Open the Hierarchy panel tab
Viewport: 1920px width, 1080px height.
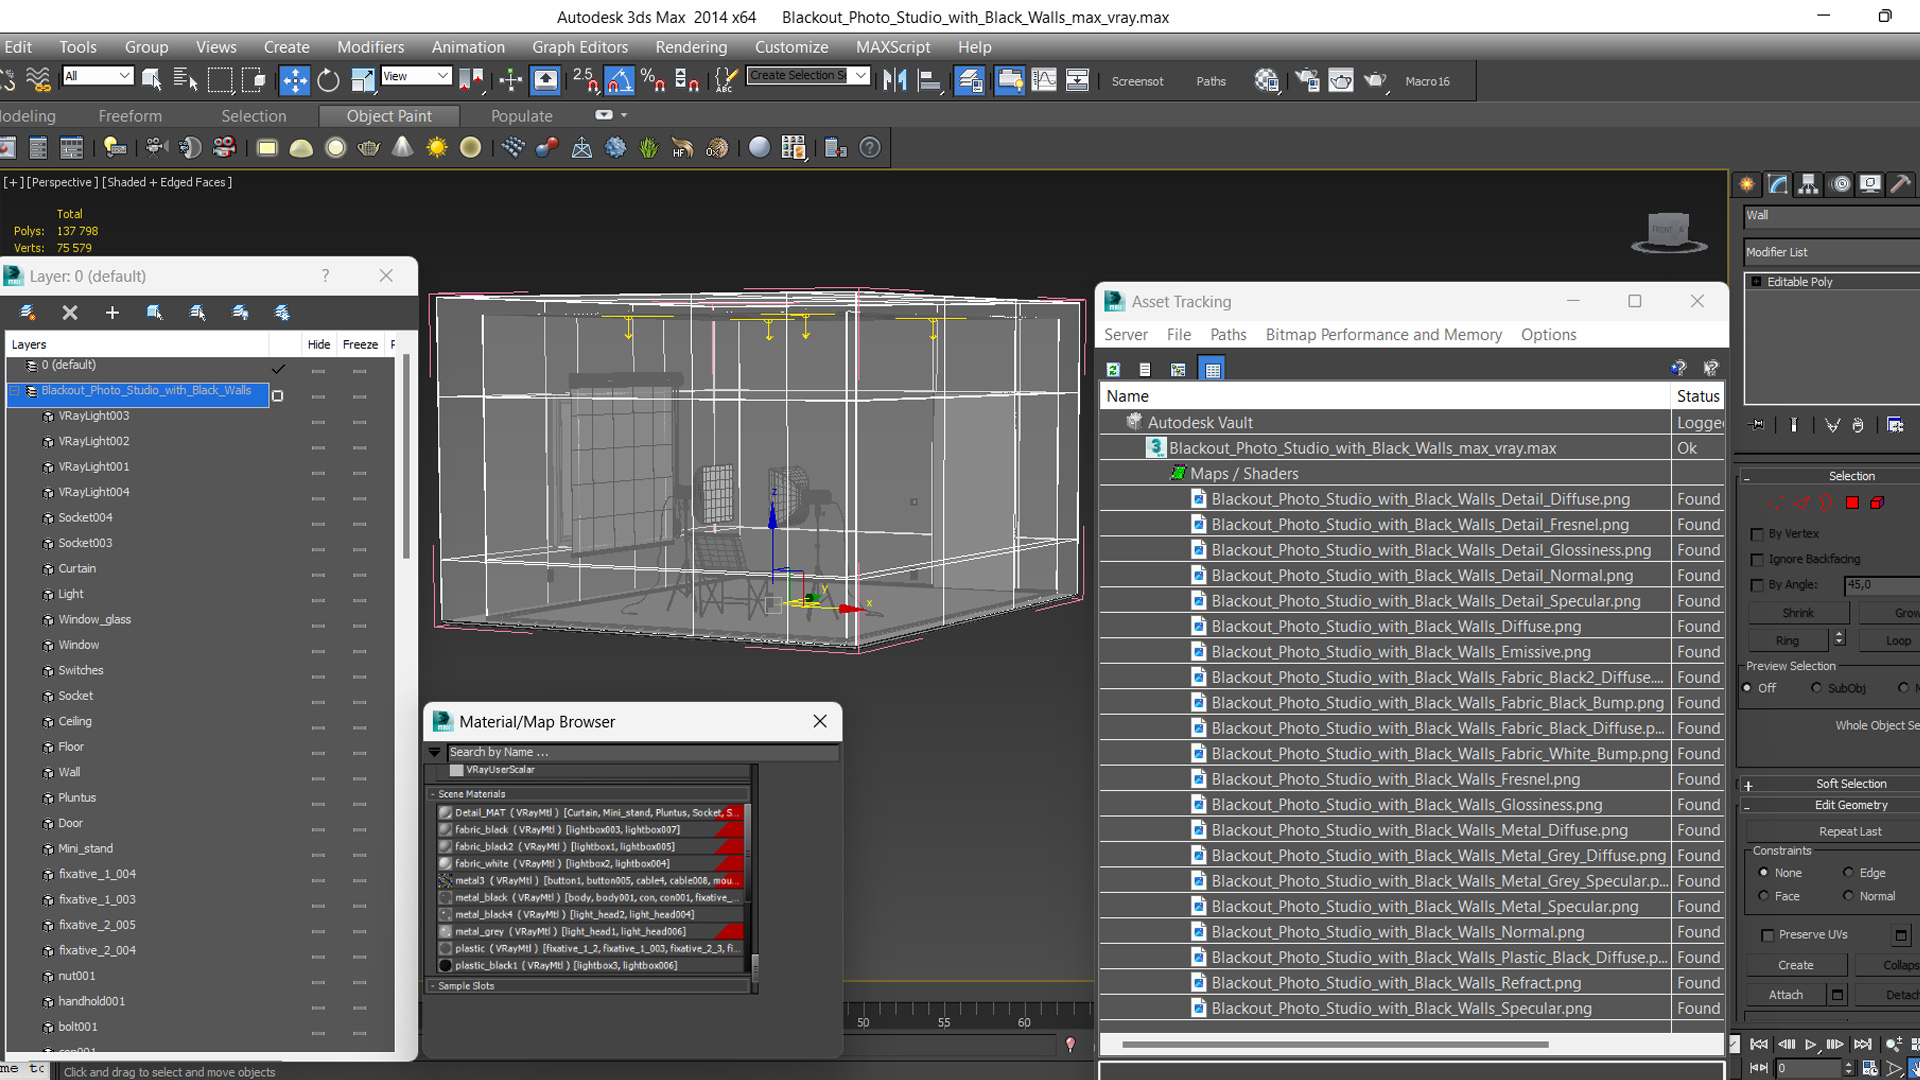click(1808, 184)
